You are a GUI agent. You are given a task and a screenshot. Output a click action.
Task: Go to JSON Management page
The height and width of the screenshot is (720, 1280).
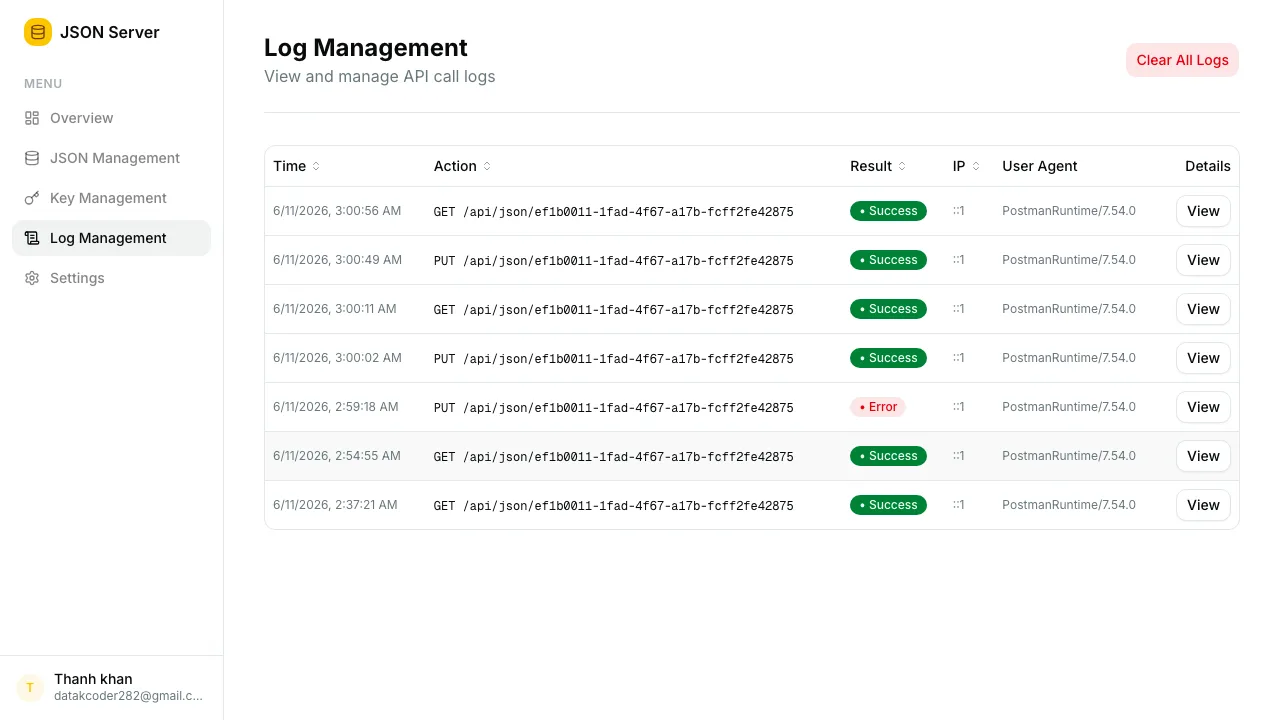pos(111,158)
